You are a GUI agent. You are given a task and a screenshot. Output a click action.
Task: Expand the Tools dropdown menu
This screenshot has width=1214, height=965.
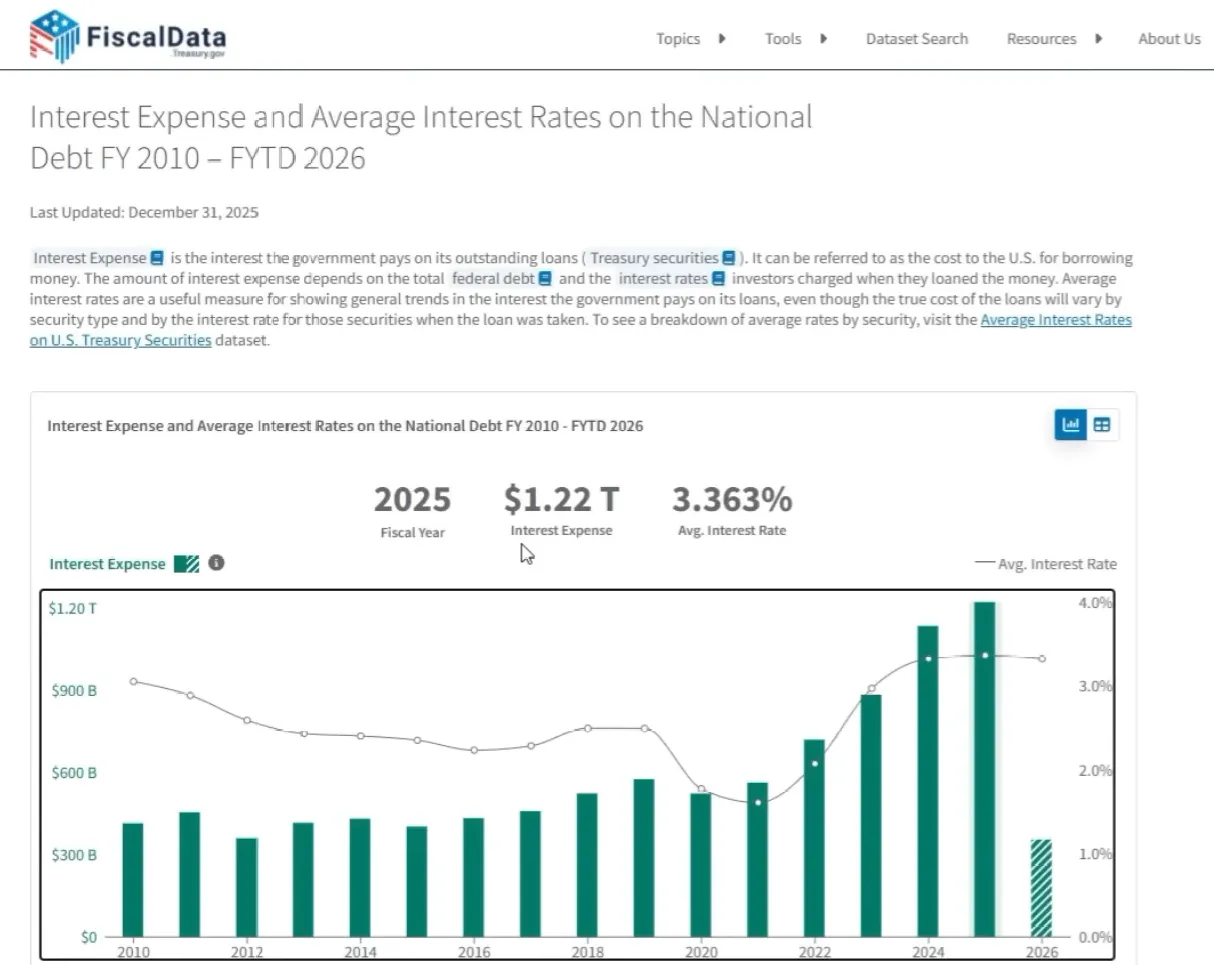click(796, 39)
